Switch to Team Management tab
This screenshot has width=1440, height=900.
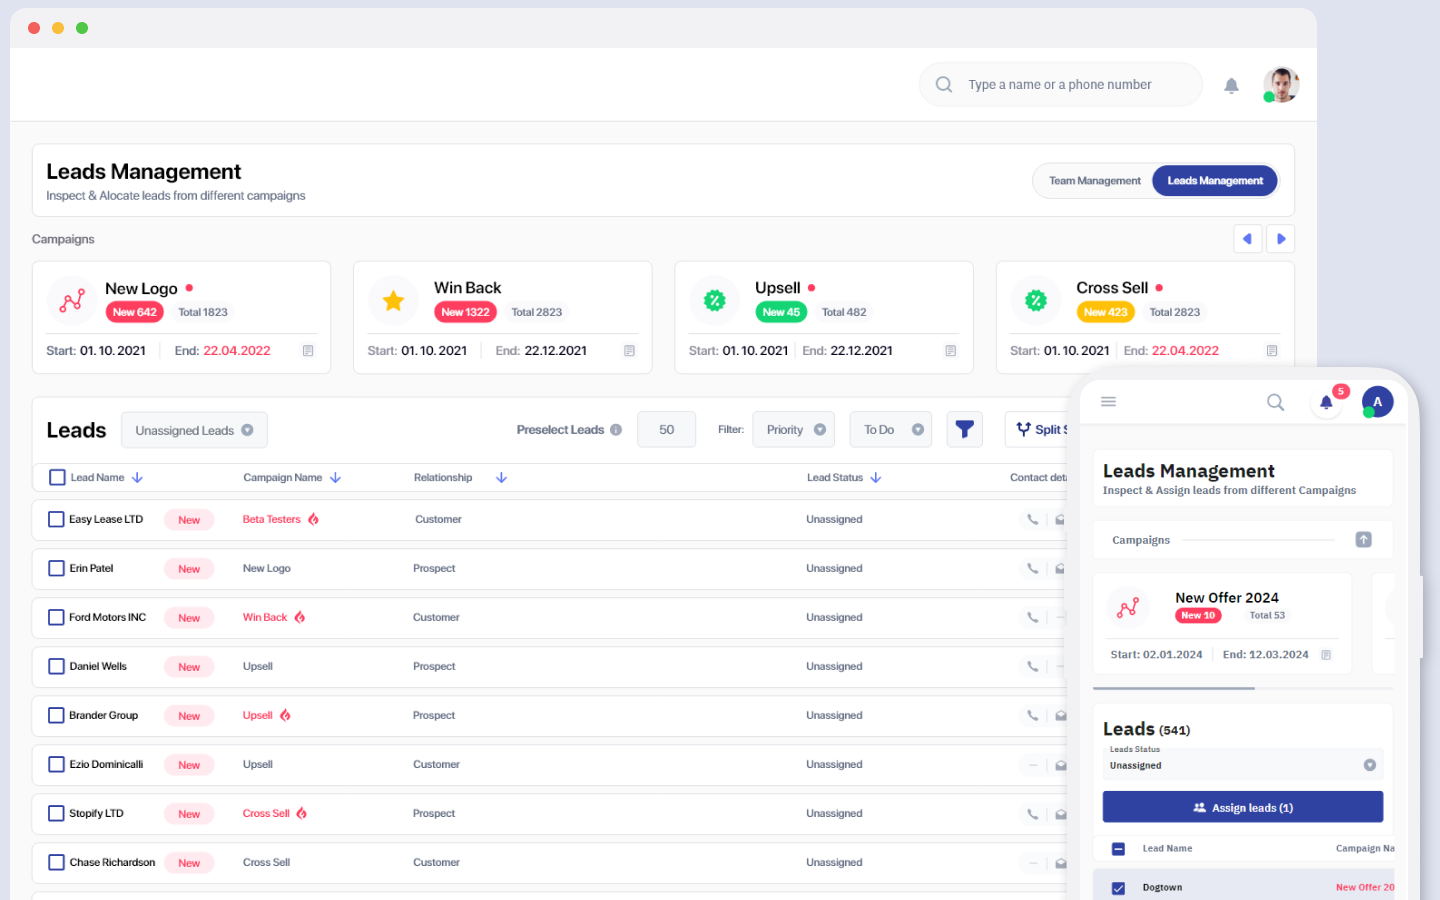click(x=1094, y=181)
